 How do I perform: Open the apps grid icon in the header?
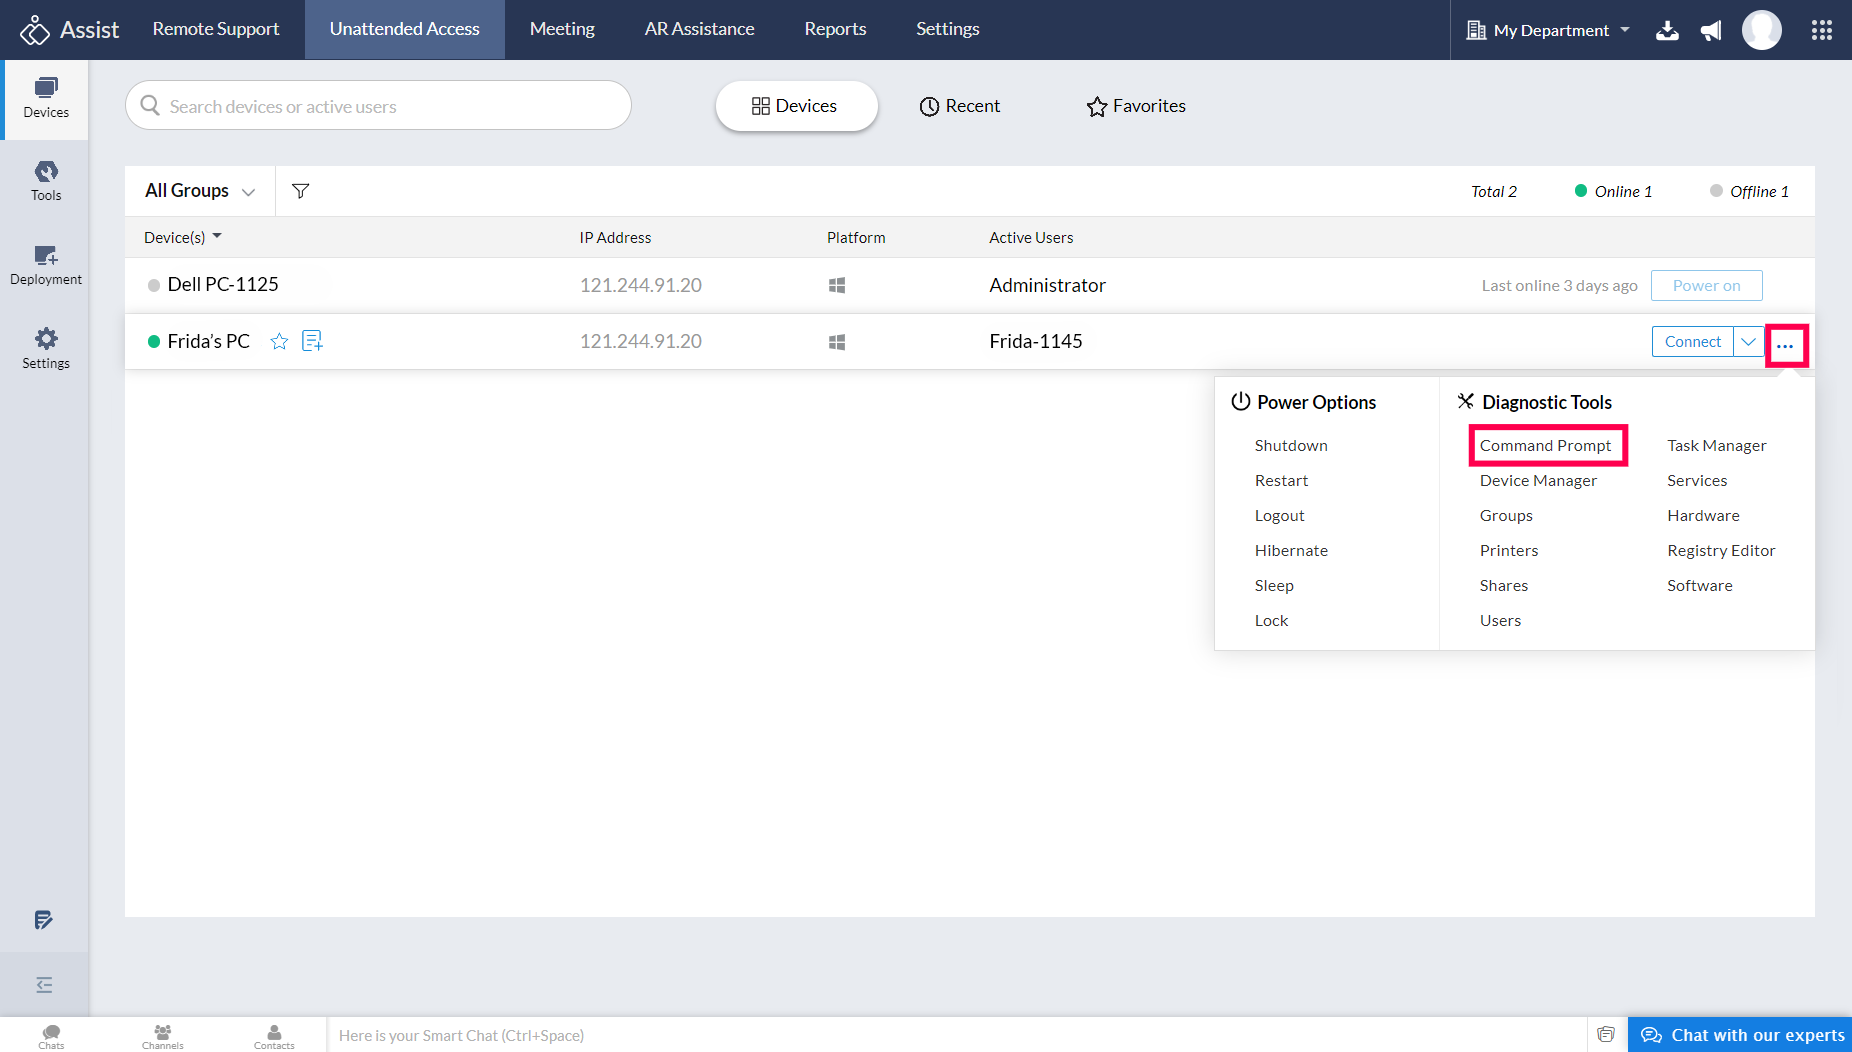point(1821,31)
